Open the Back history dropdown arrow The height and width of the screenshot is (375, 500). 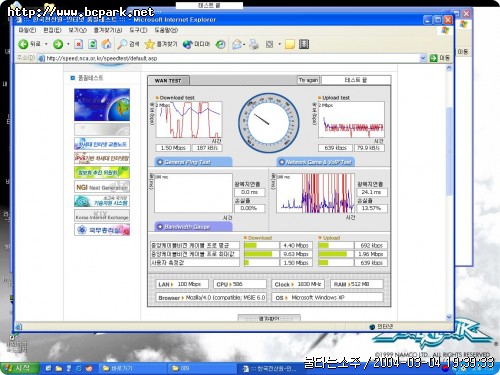coord(46,44)
